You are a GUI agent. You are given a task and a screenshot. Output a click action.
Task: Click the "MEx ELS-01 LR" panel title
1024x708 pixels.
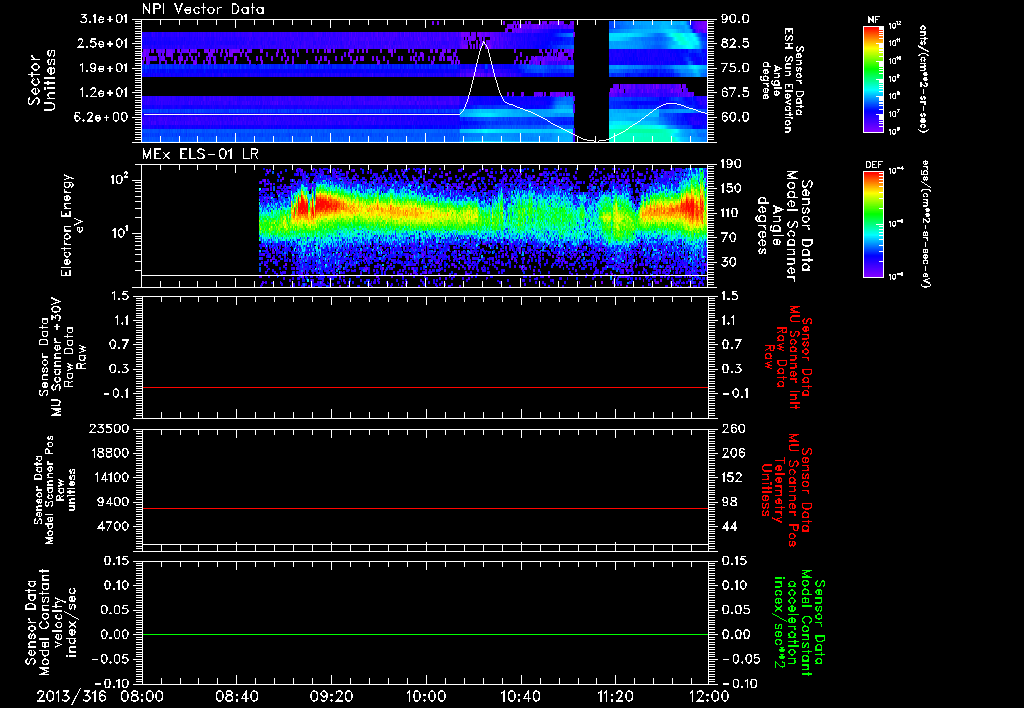coord(200,154)
